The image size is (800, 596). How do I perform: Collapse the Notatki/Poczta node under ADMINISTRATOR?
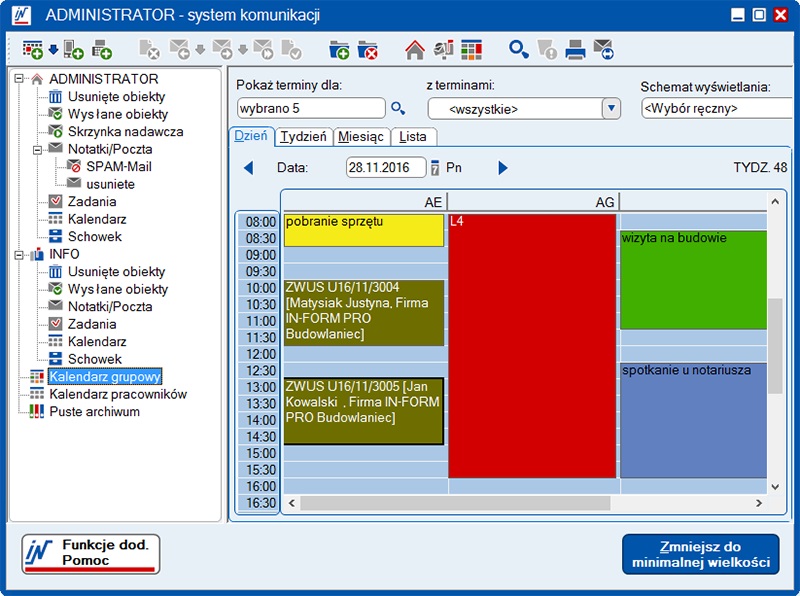tap(37, 150)
